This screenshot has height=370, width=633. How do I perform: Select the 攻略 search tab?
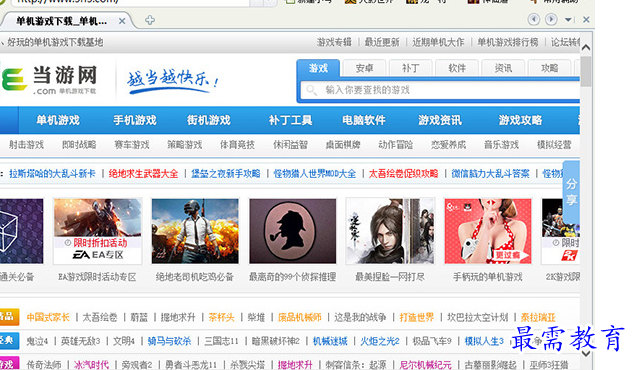pos(549,68)
